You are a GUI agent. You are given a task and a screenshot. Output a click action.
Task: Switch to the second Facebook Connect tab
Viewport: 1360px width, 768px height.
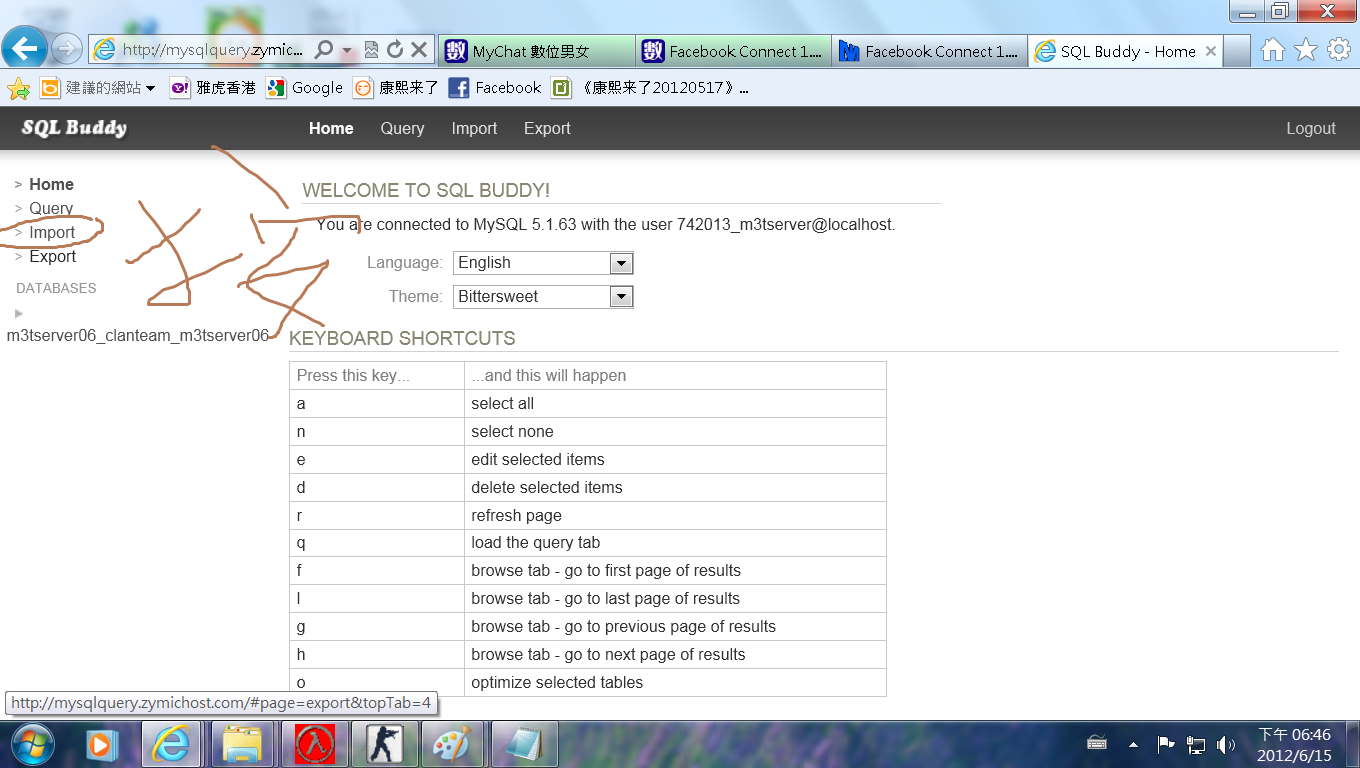click(929, 51)
